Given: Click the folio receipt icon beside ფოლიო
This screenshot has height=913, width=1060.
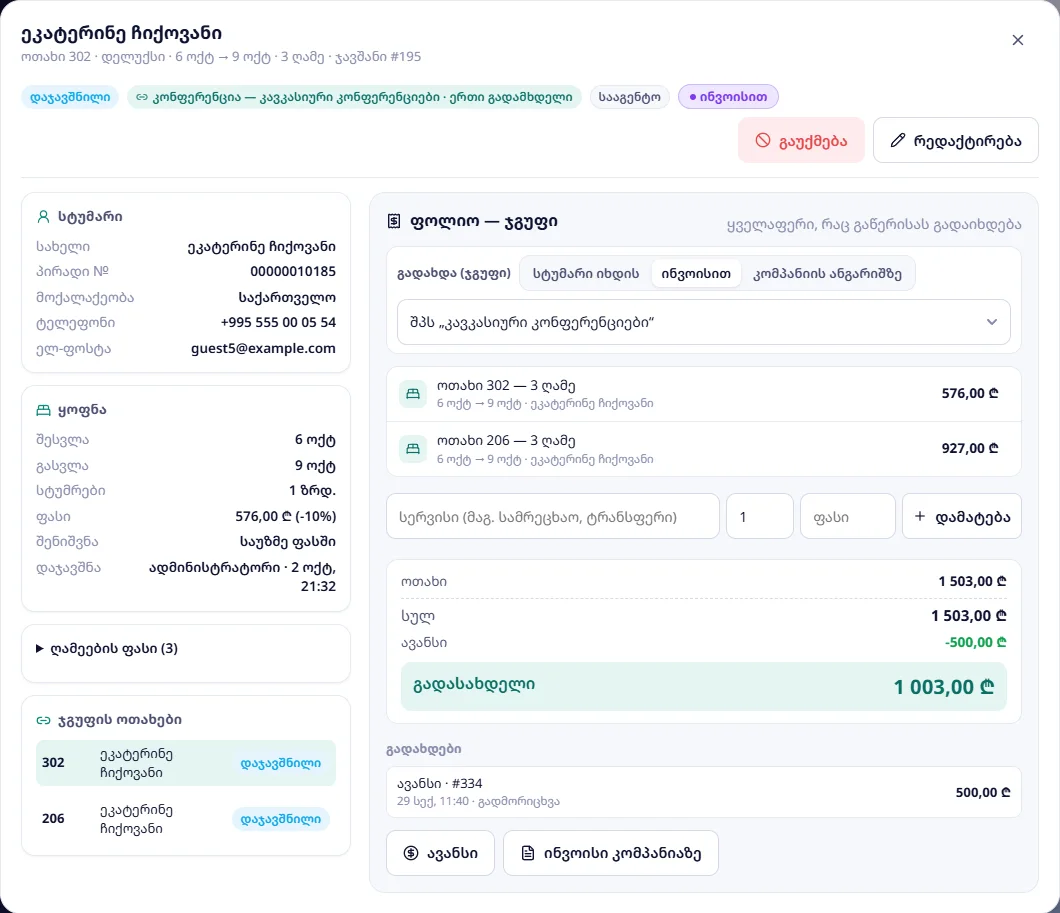Looking at the screenshot, I should (393, 221).
